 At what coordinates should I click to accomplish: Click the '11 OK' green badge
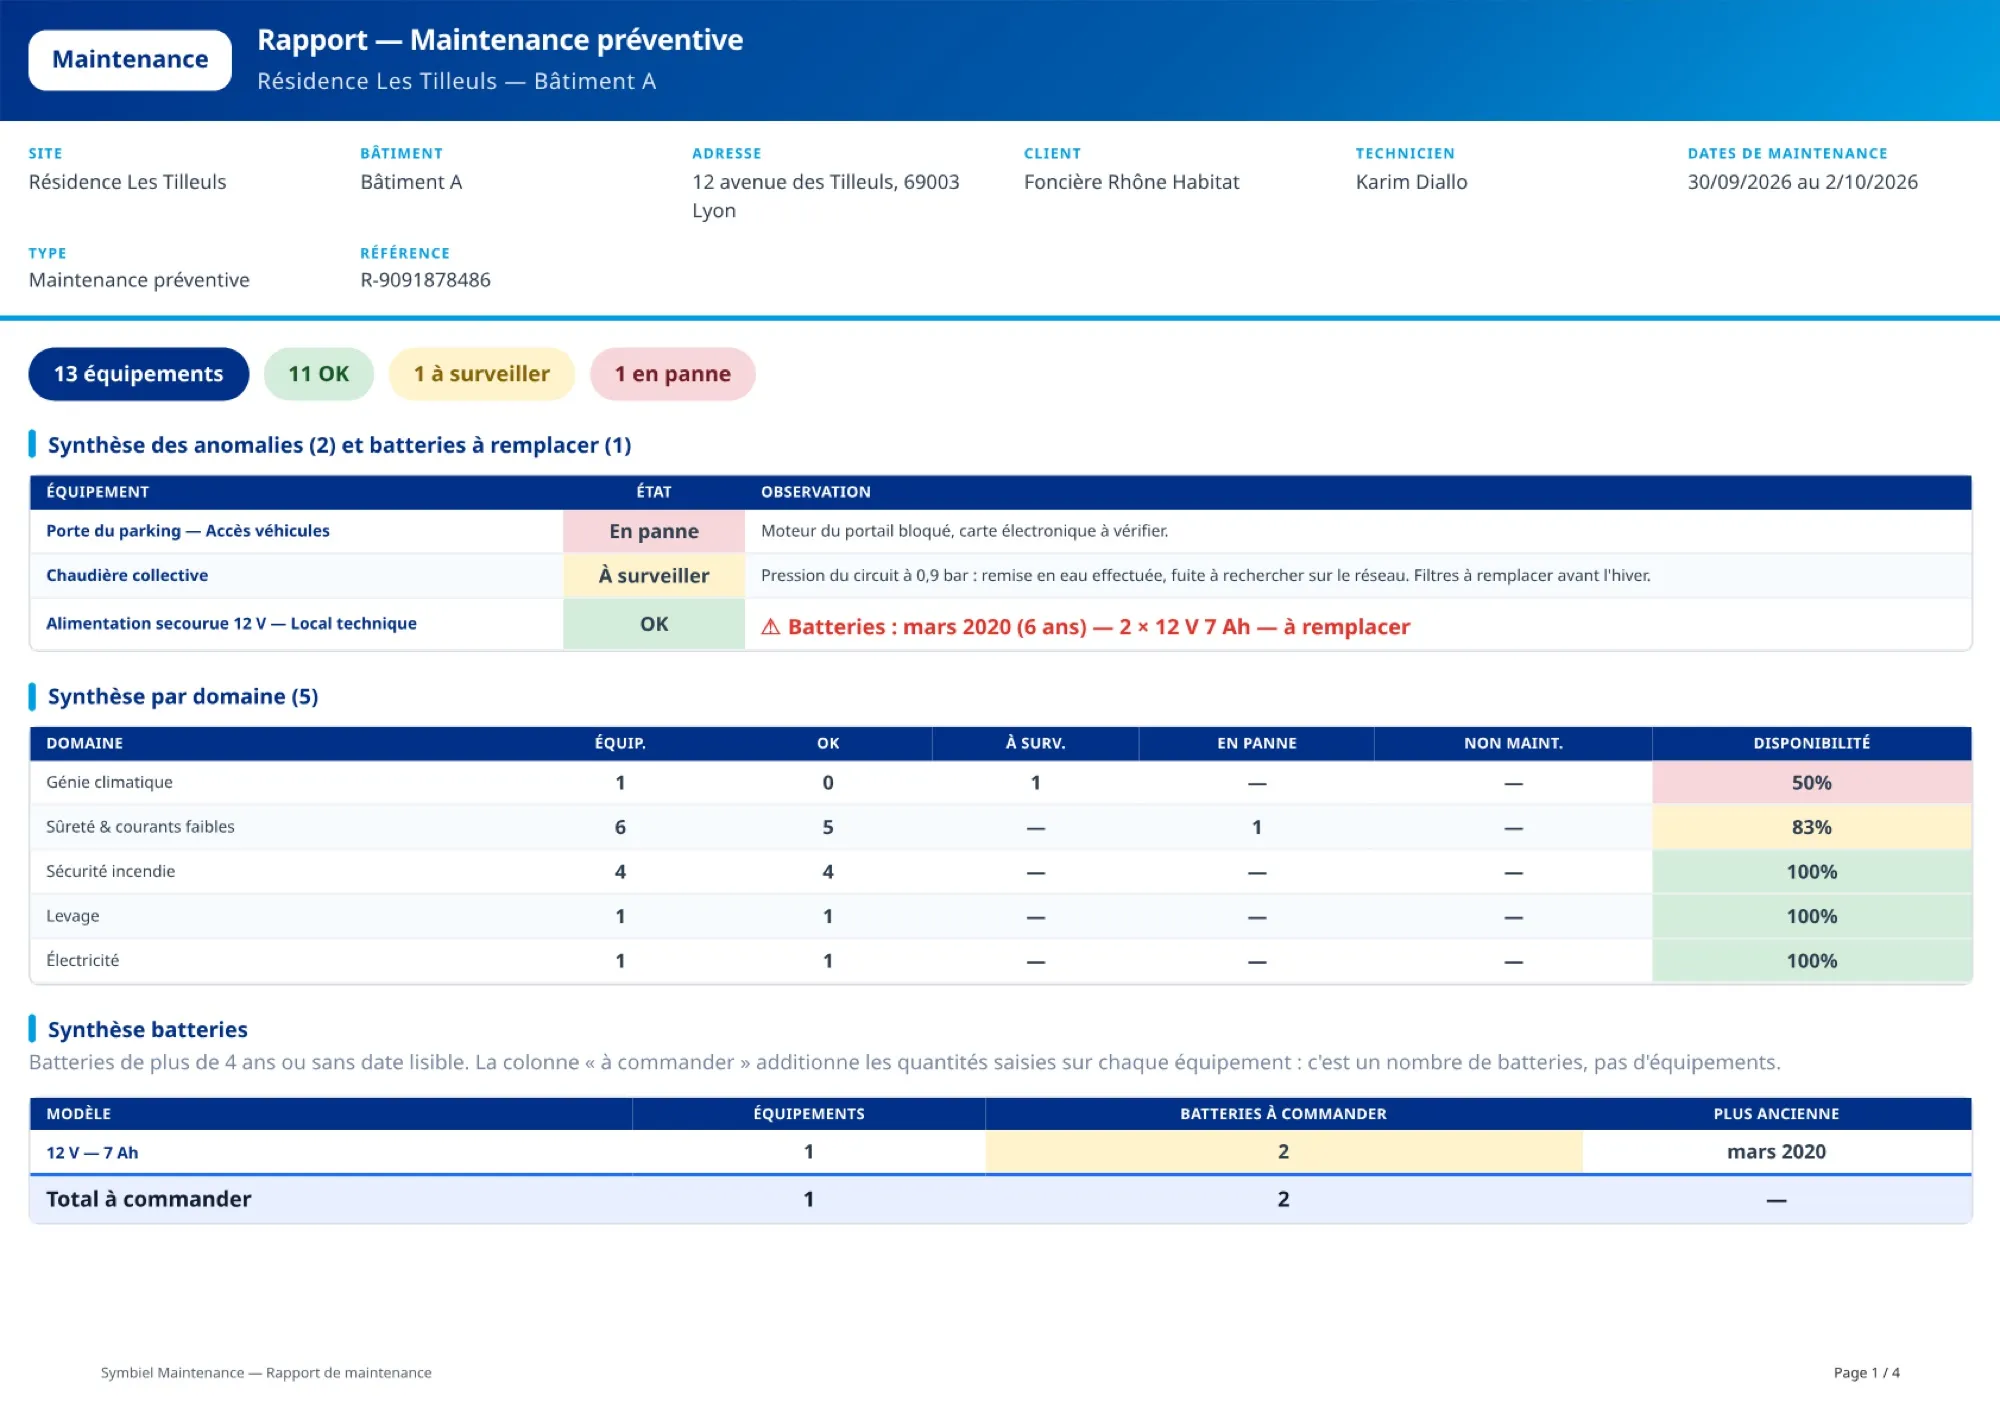[x=319, y=374]
